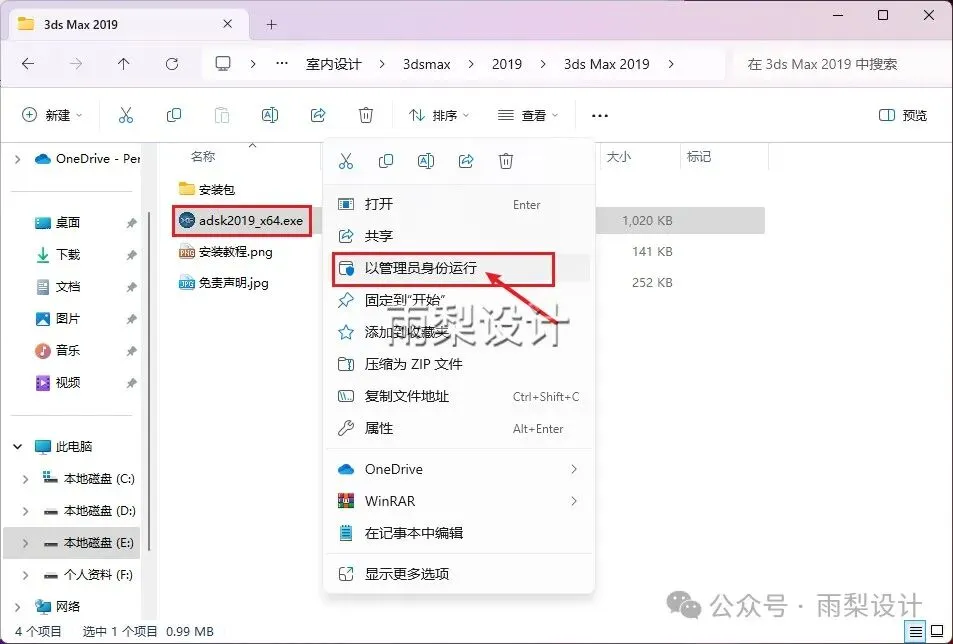Click the Back navigation arrow
This screenshot has width=953, height=644.
28,64
